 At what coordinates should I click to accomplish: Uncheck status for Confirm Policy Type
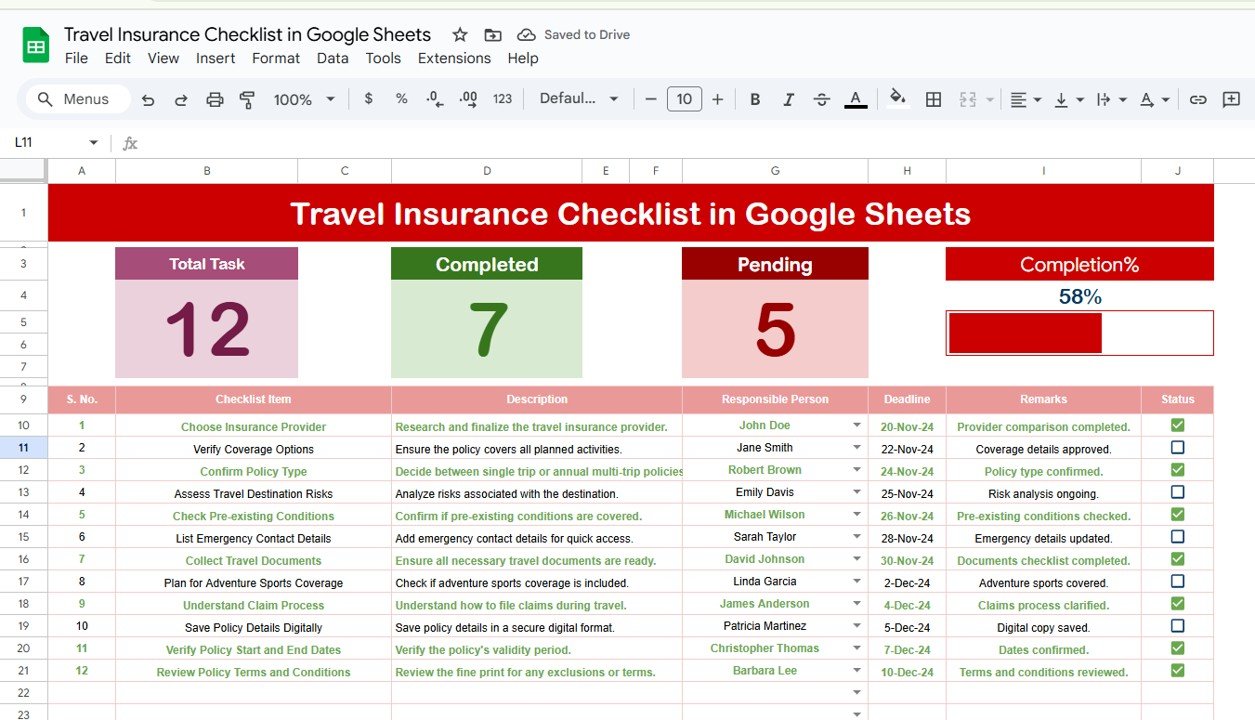(1177, 470)
